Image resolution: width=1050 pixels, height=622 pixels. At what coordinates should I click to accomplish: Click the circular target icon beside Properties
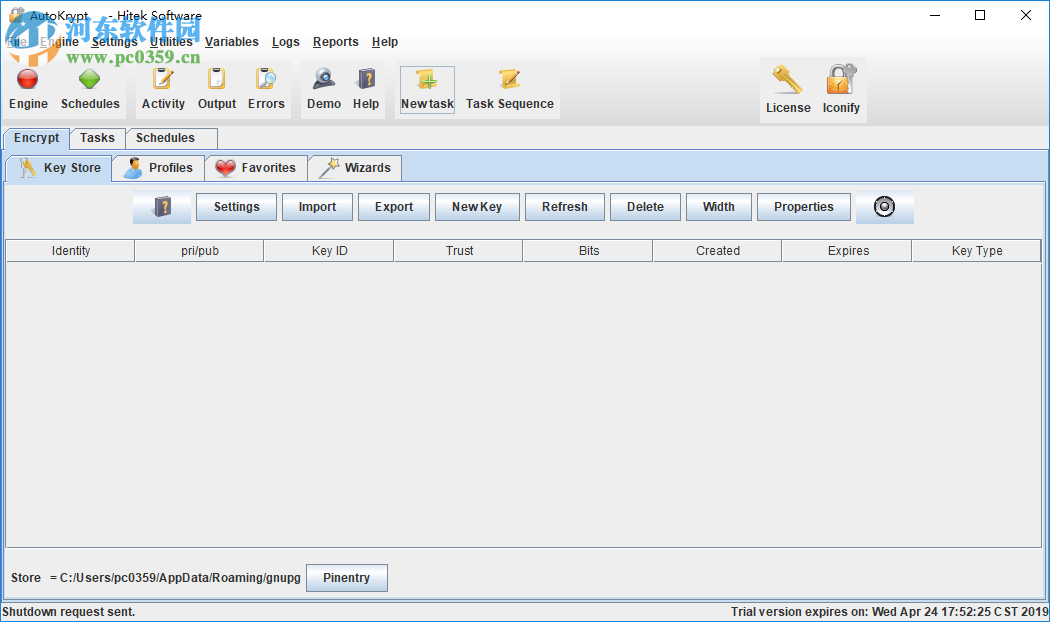(x=884, y=207)
